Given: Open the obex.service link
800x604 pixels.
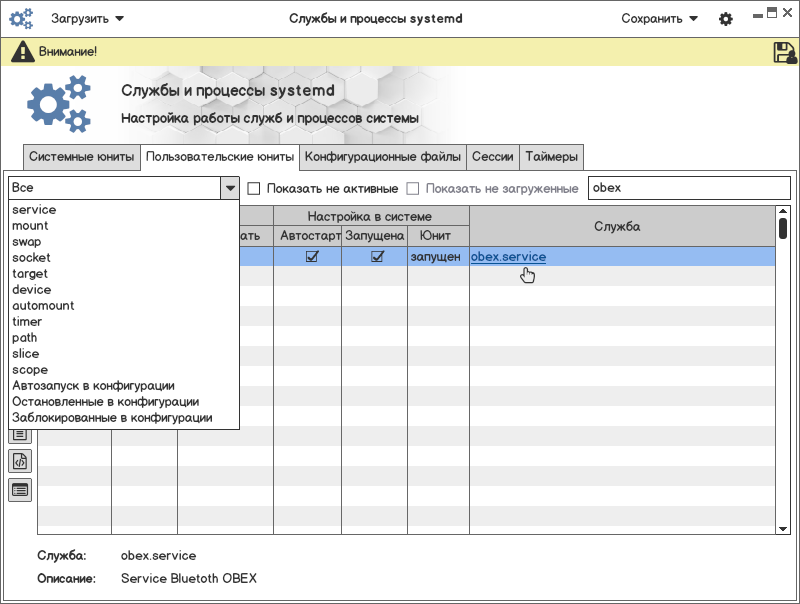Looking at the screenshot, I should (x=508, y=257).
